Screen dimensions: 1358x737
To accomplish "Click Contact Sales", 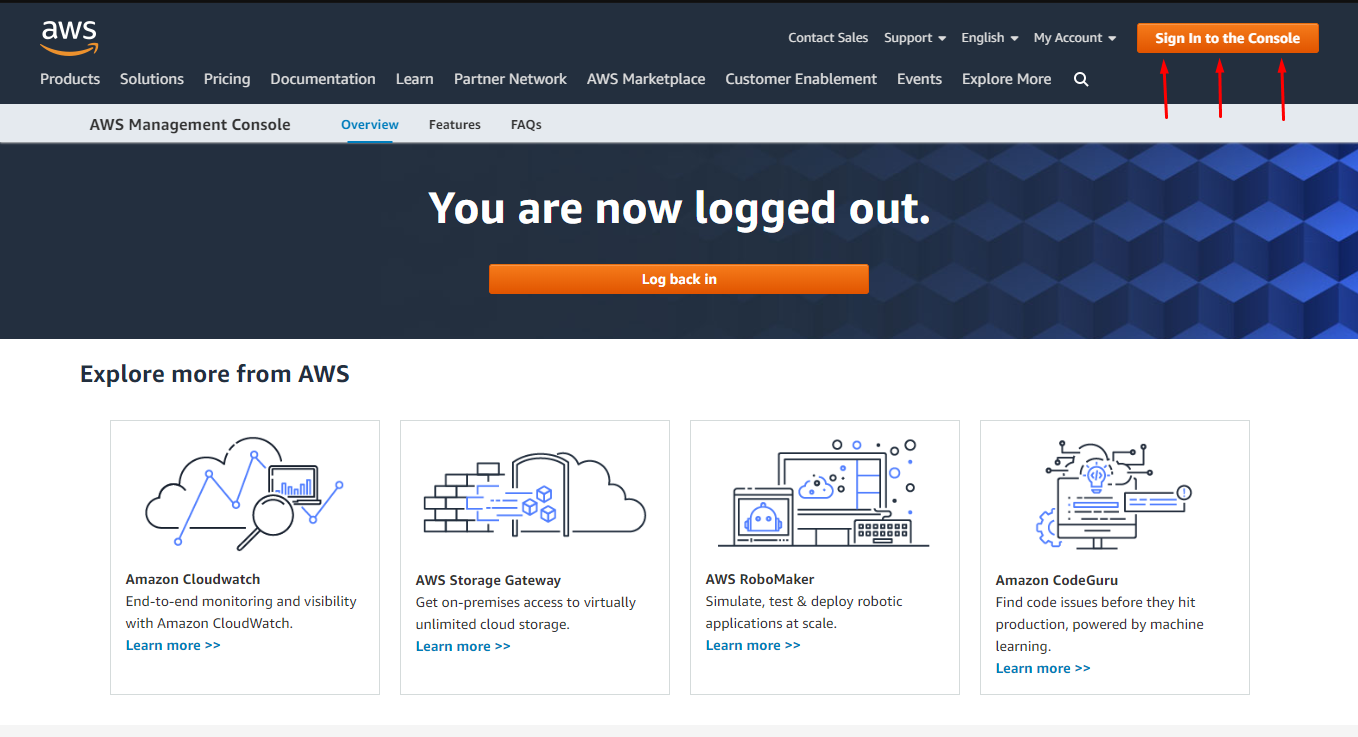I will tap(828, 37).
